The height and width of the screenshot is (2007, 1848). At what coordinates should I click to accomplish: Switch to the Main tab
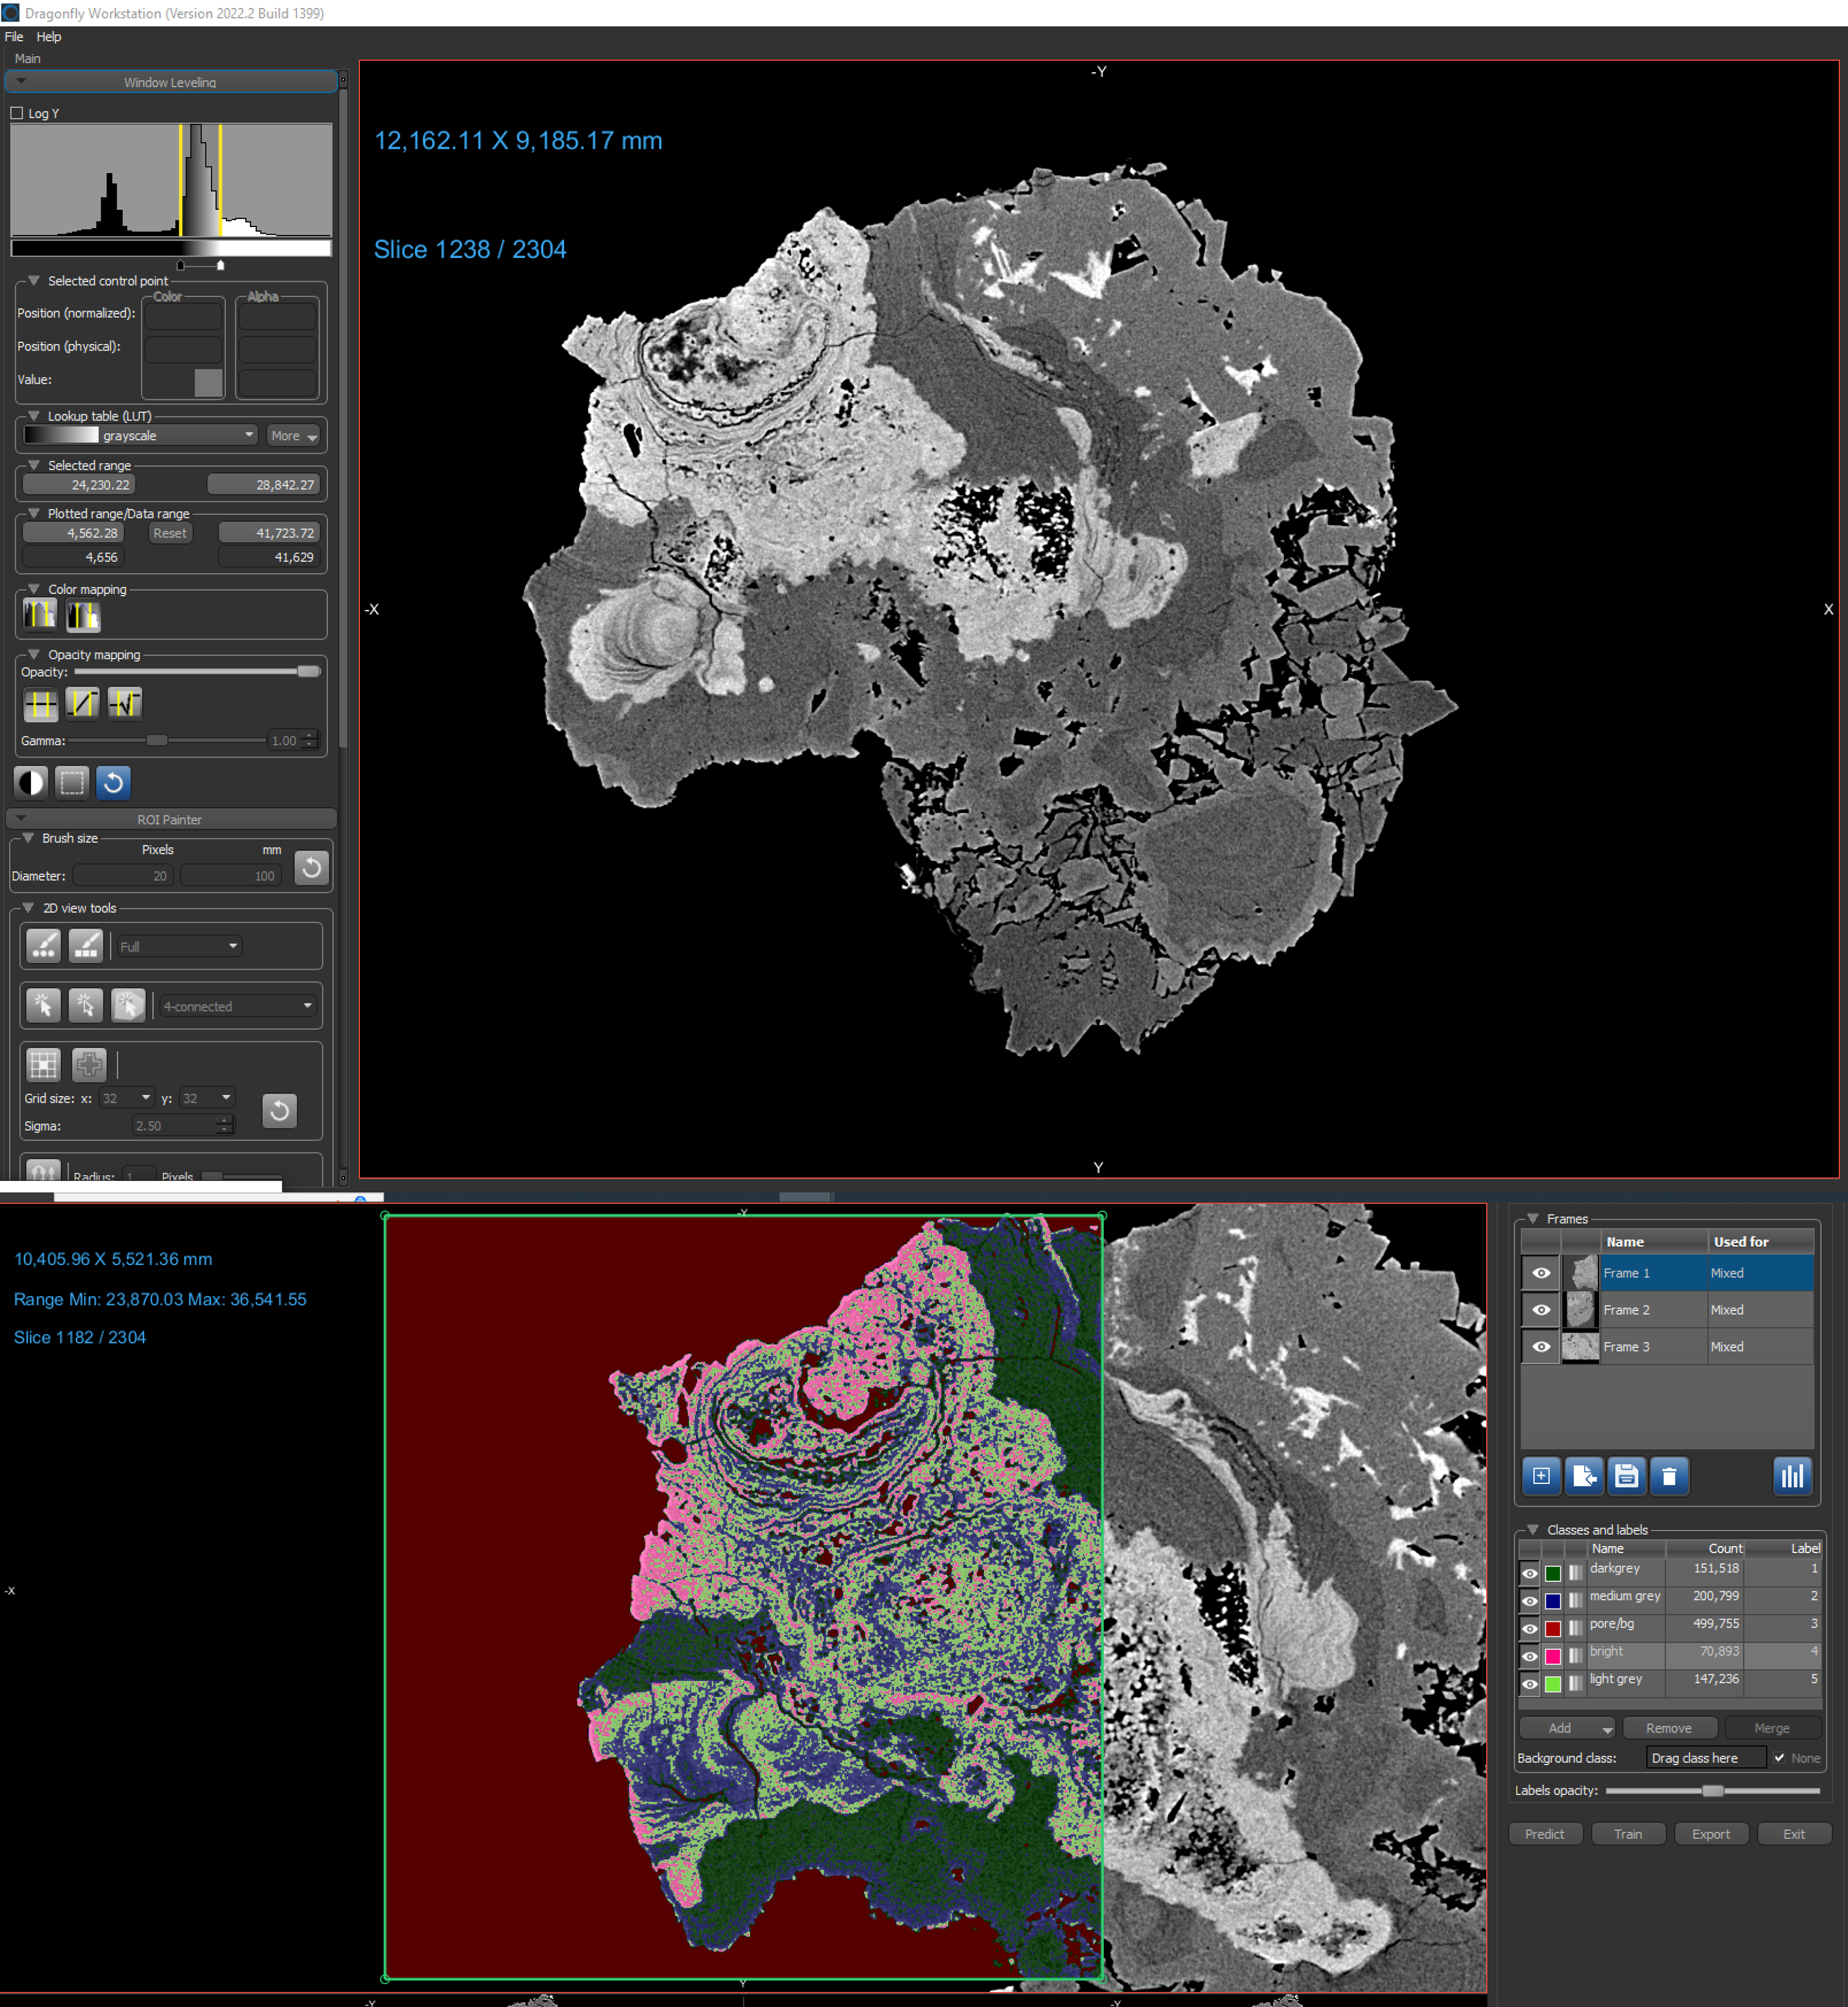(28, 59)
